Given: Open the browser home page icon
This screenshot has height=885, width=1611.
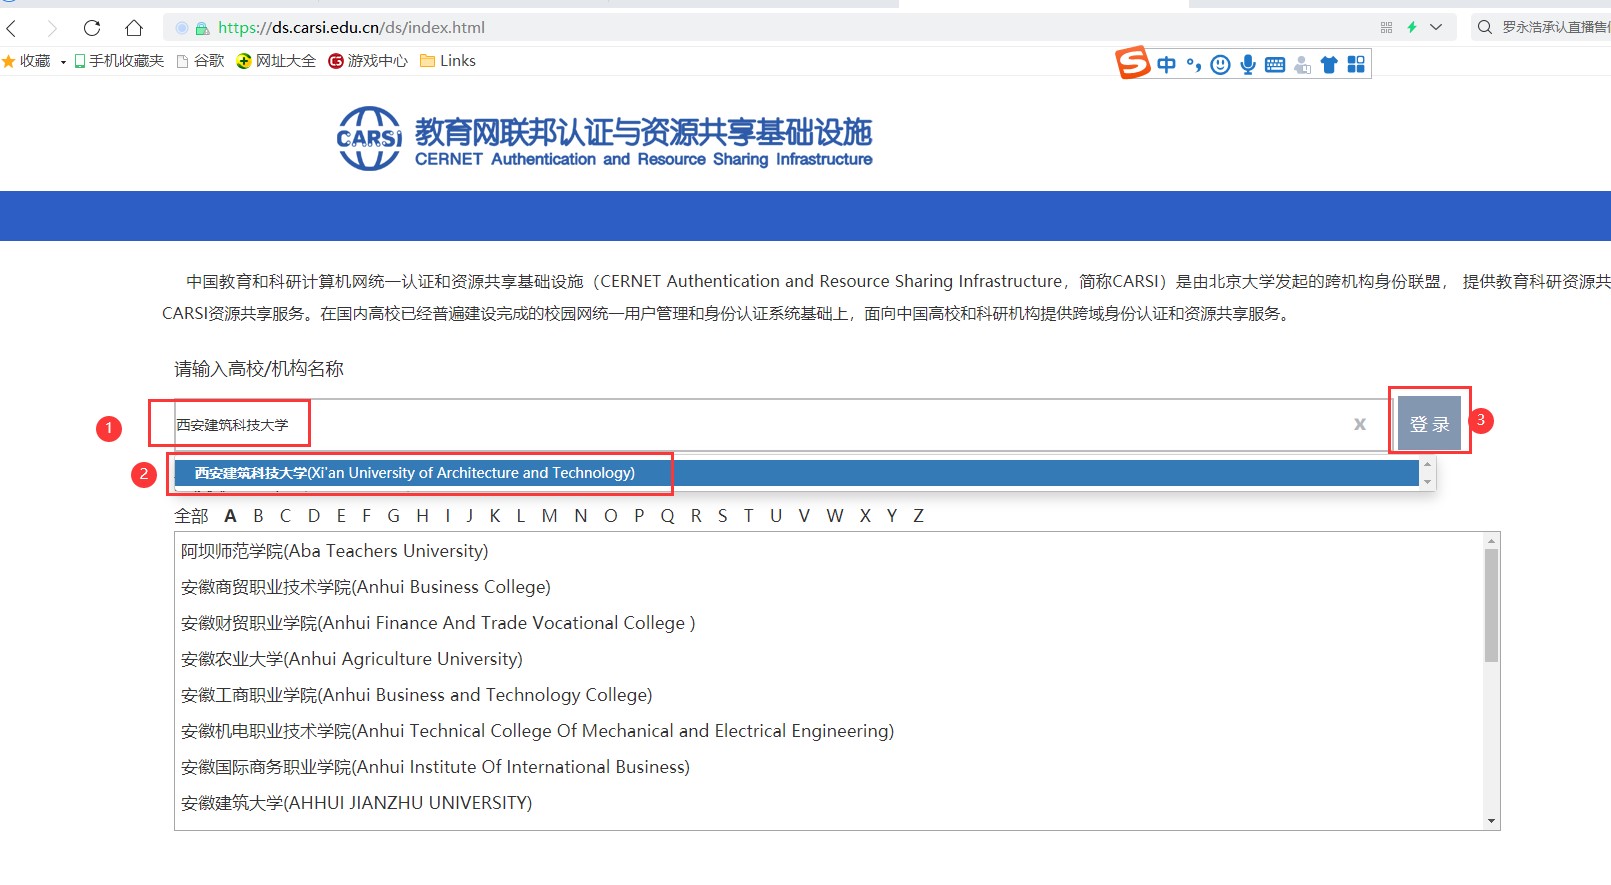Looking at the screenshot, I should click(134, 28).
